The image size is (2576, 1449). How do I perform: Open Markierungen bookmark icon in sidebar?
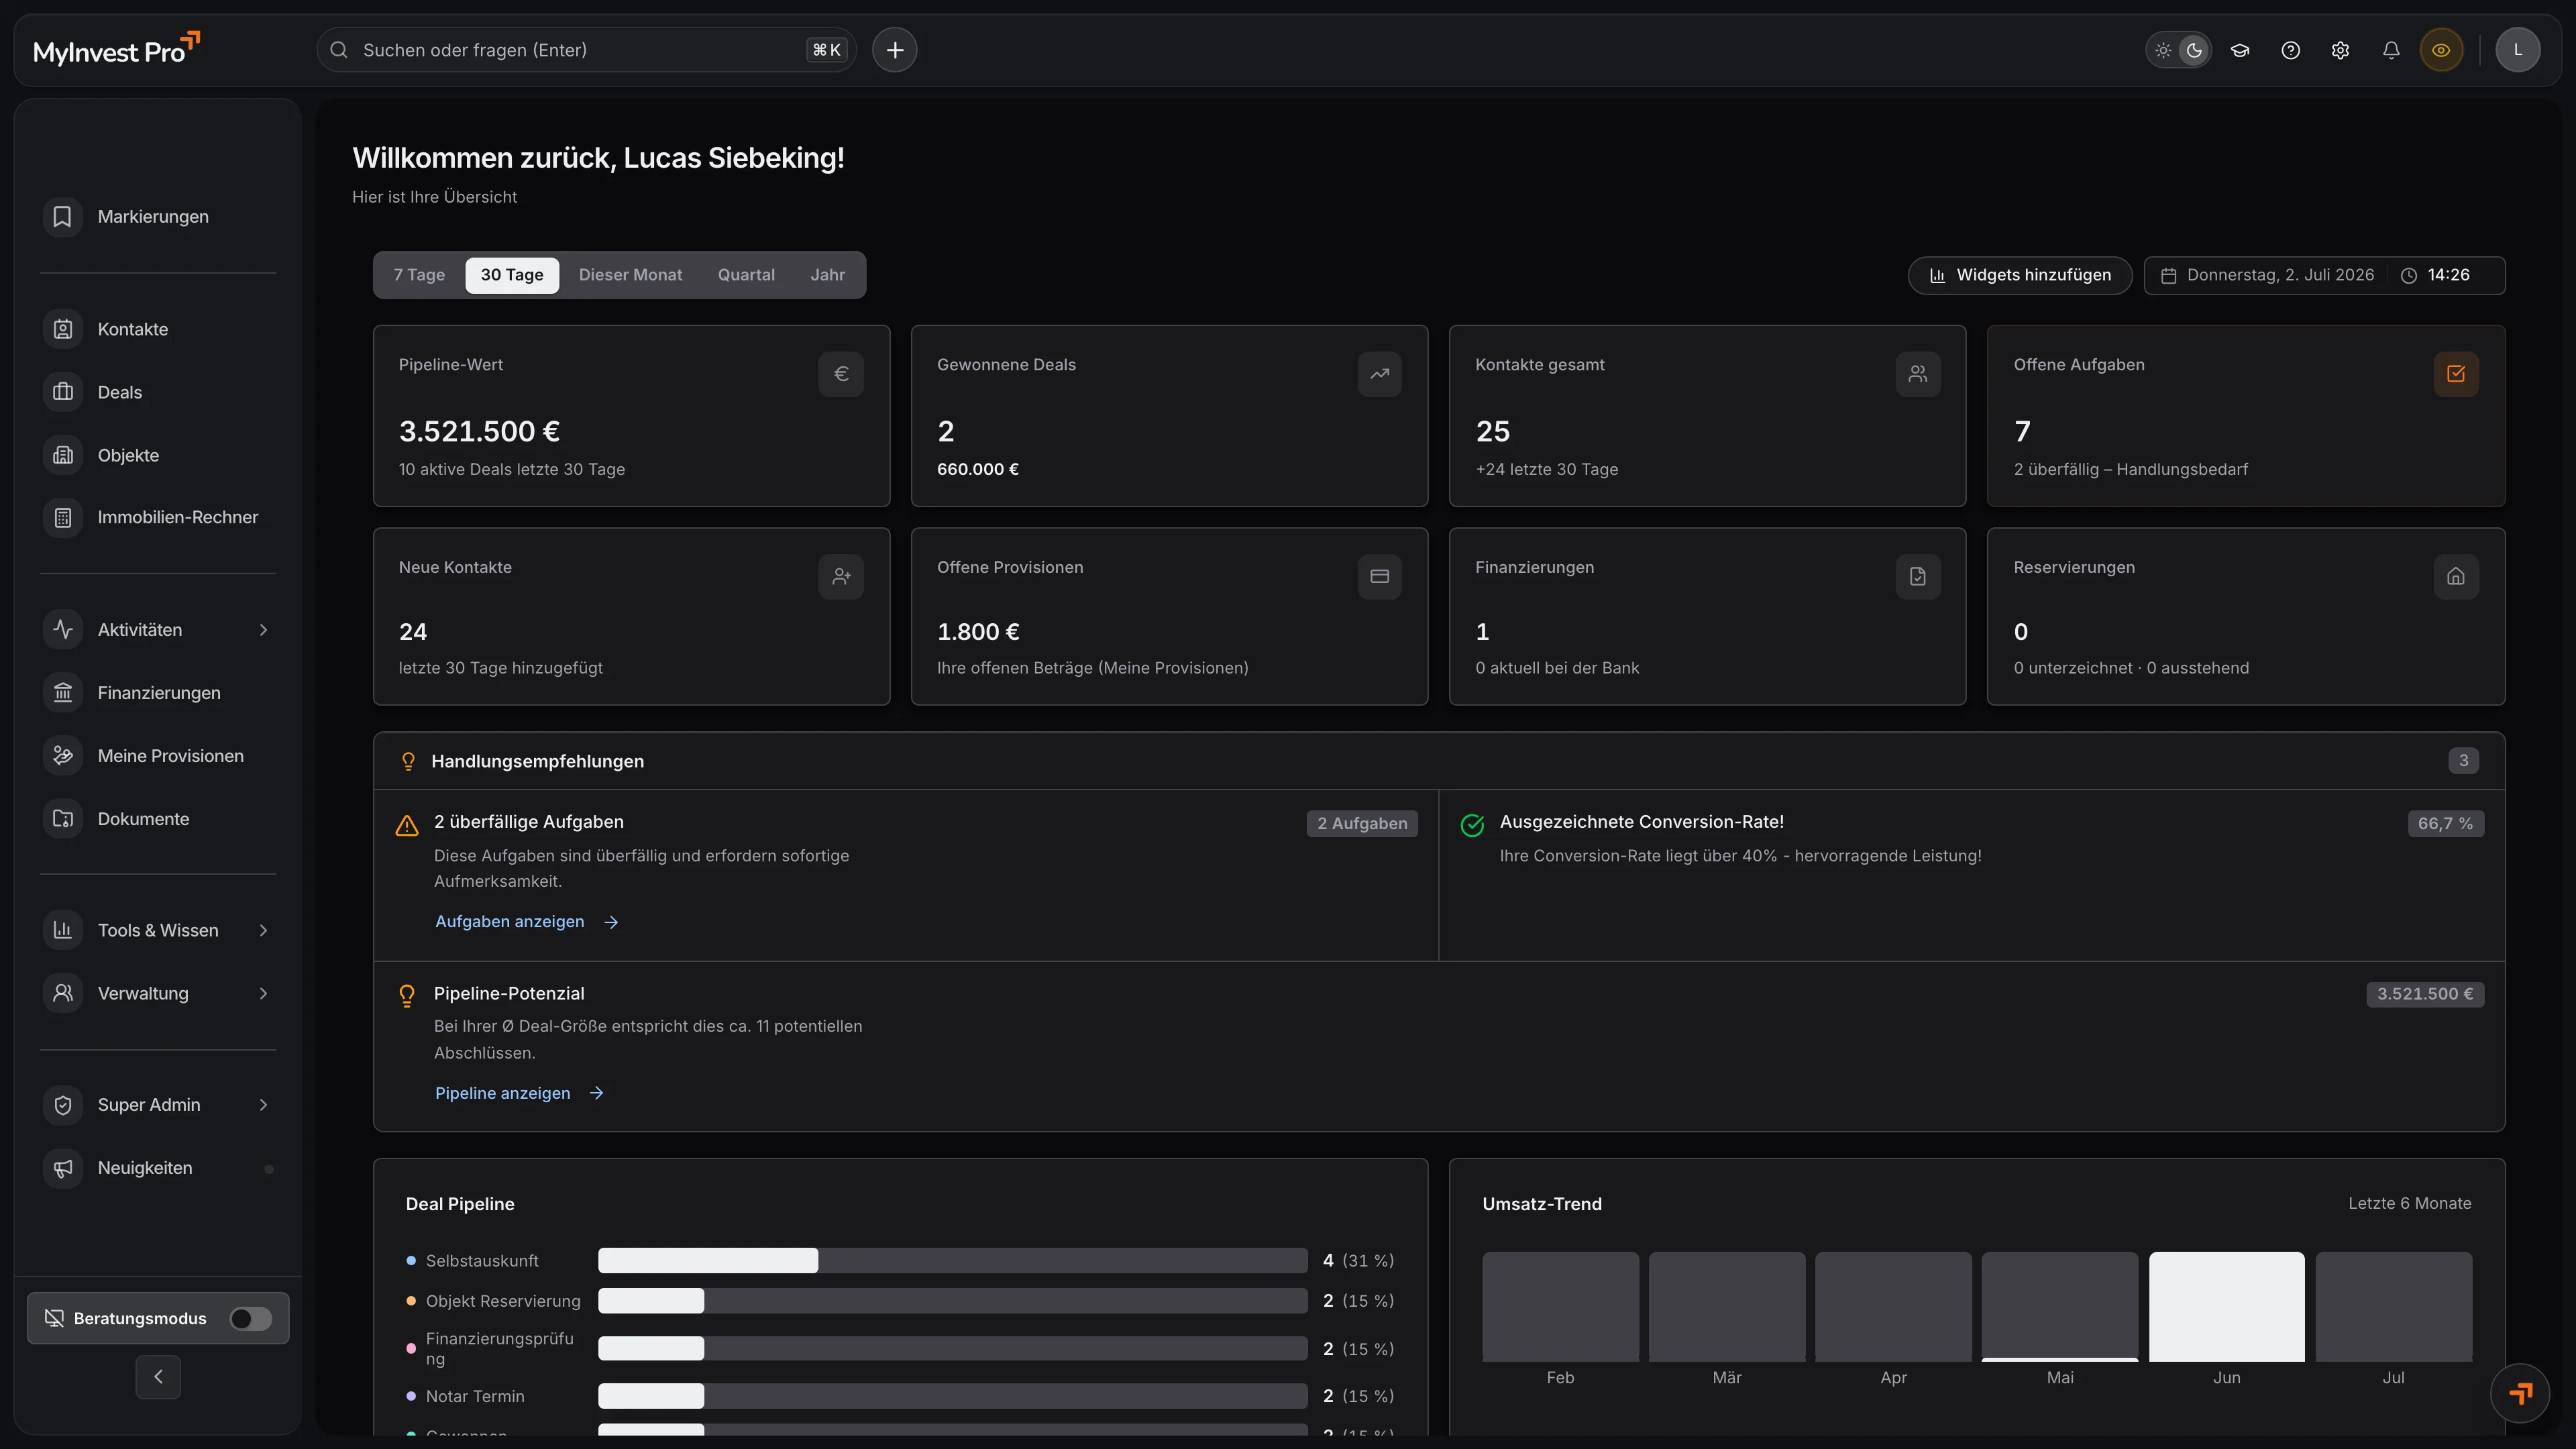[63, 216]
